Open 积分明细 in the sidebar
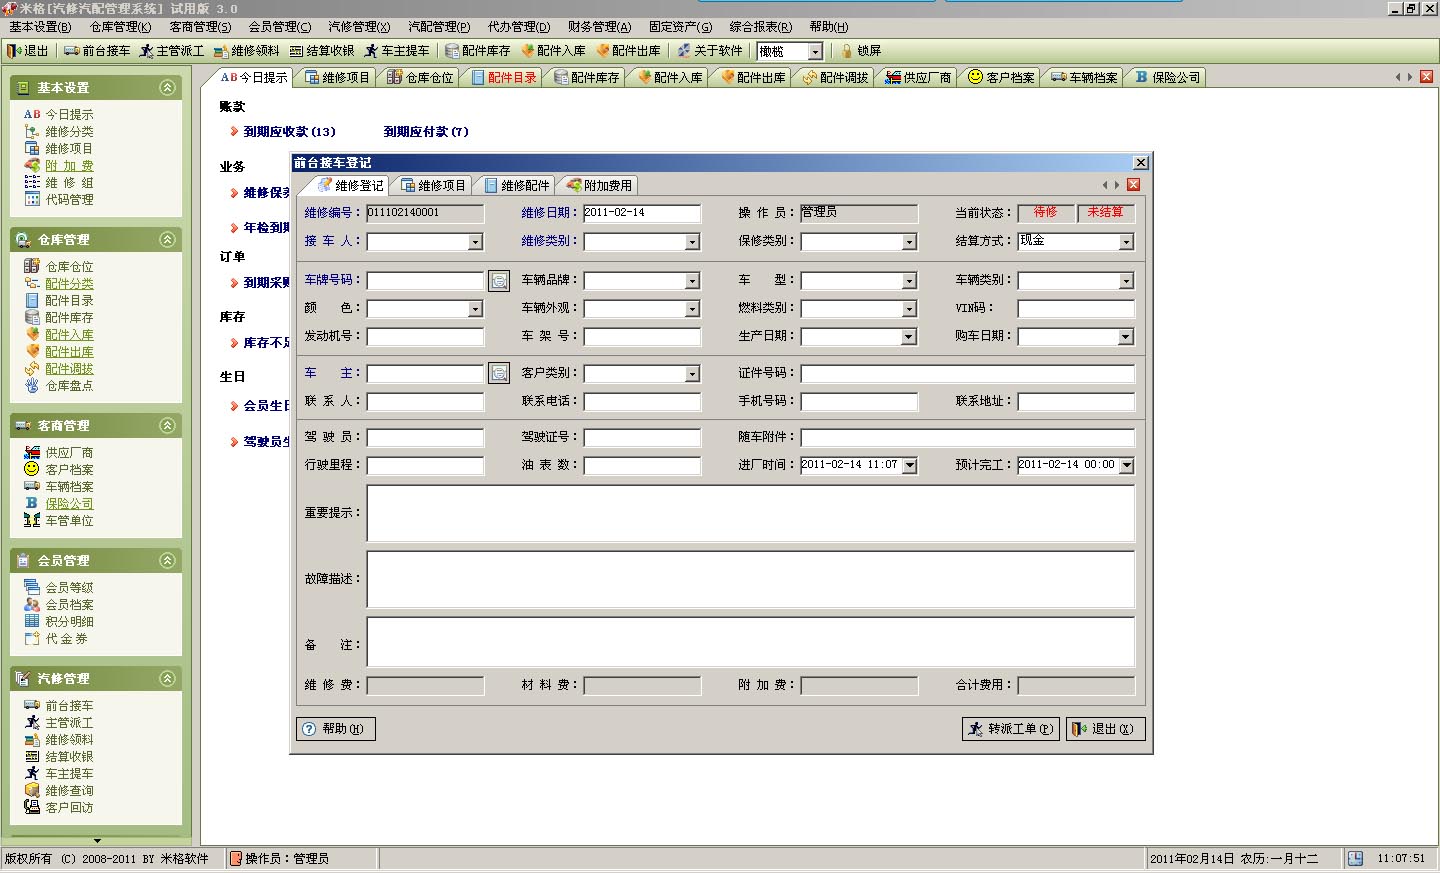Image resolution: width=1440 pixels, height=873 pixels. [59, 622]
